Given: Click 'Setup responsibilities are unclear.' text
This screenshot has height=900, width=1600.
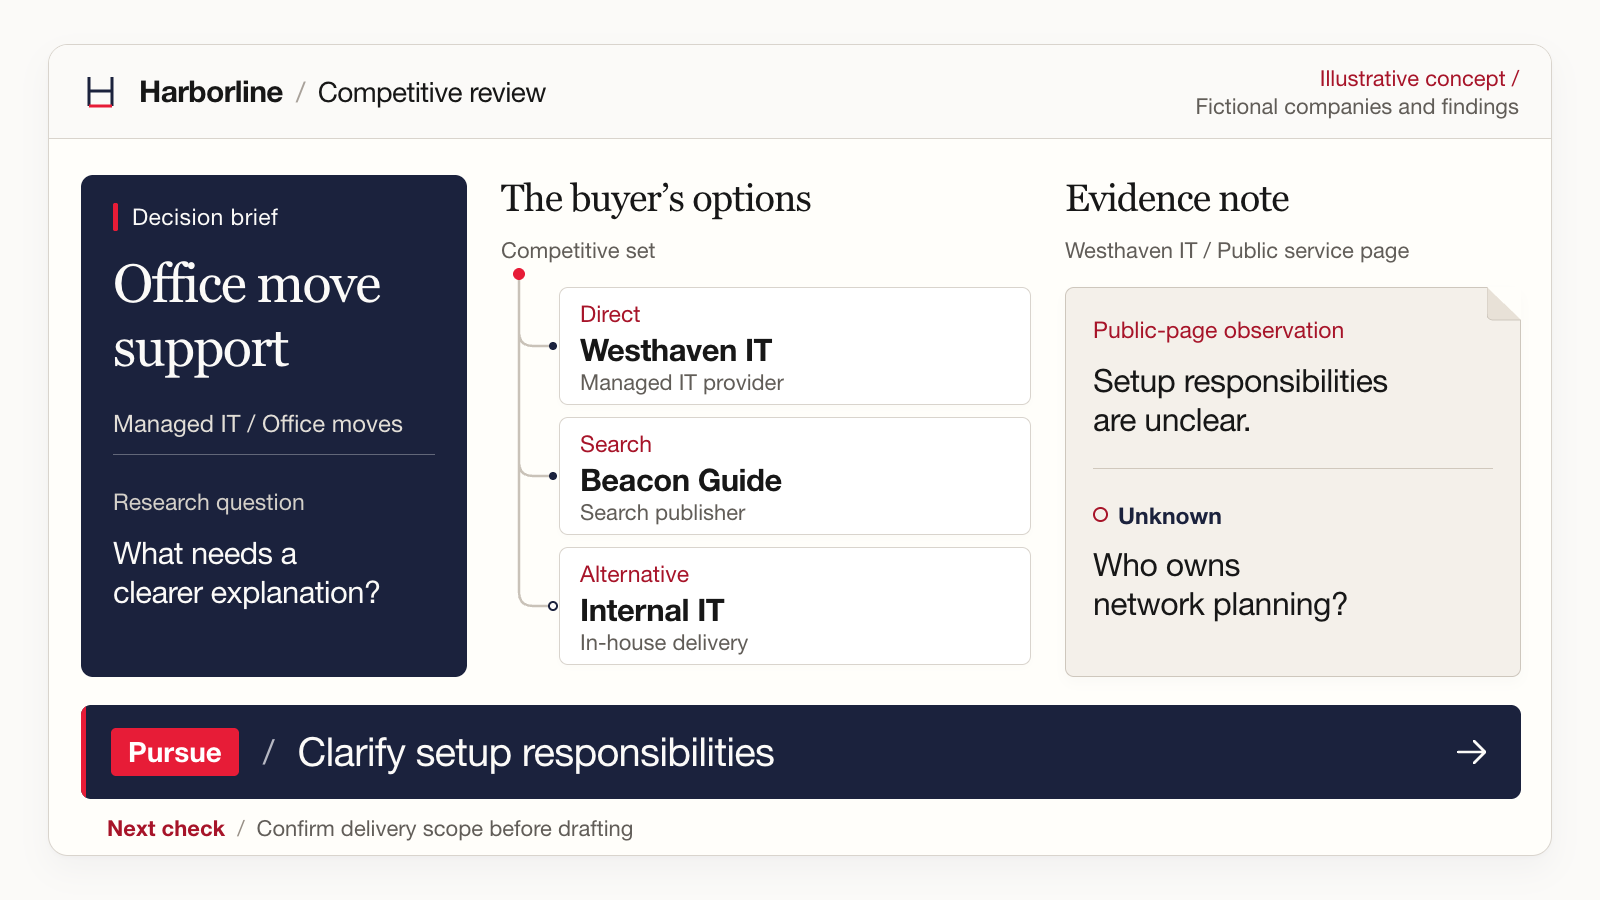Looking at the screenshot, I should pos(1240,401).
